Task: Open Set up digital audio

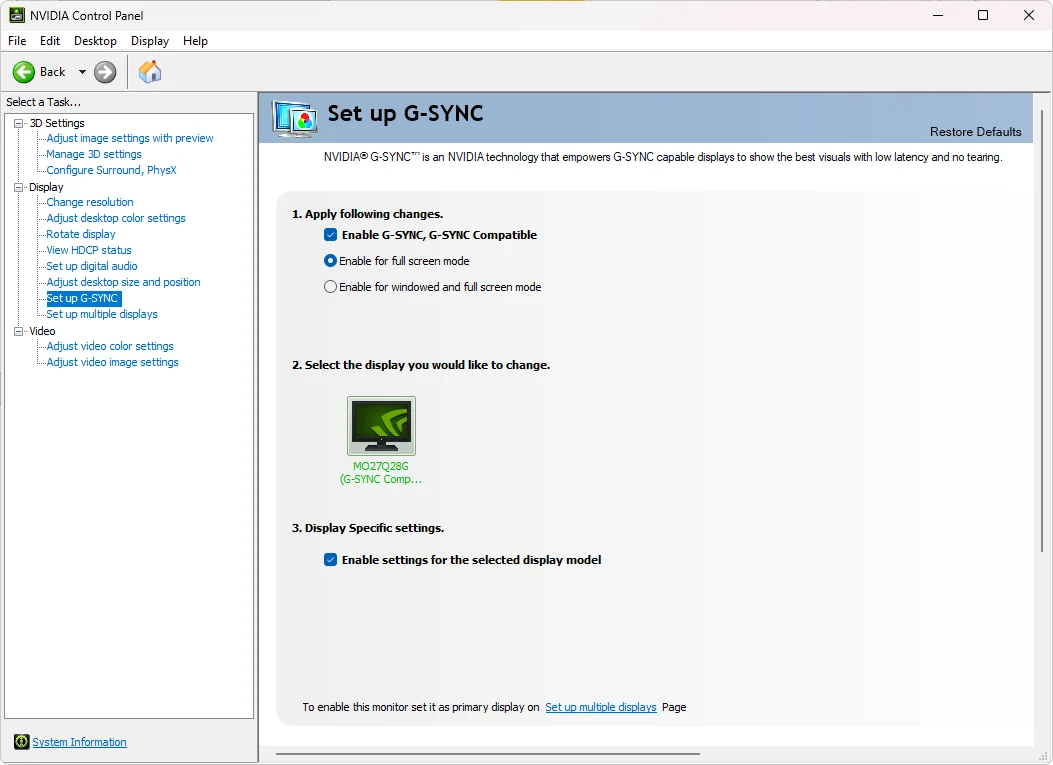Action: (x=91, y=267)
